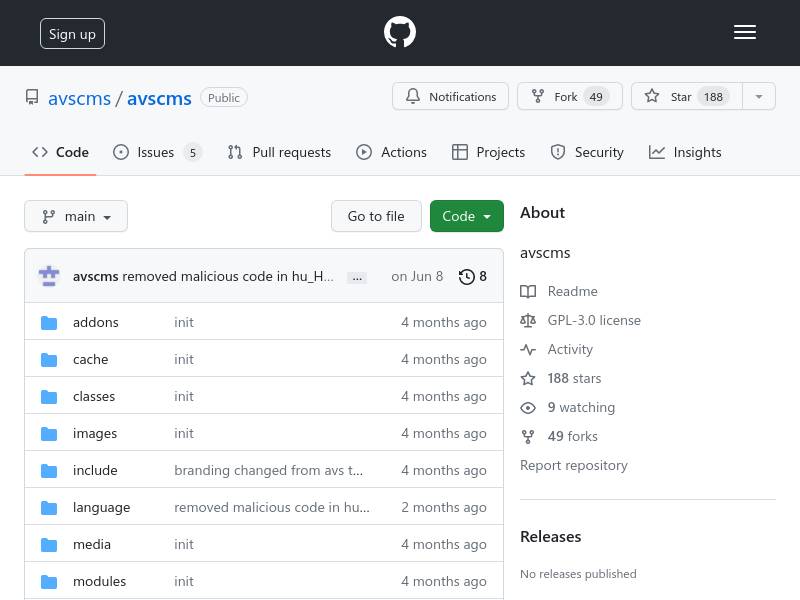Open the language folder
800x600 pixels.
pyautogui.click(x=102, y=508)
